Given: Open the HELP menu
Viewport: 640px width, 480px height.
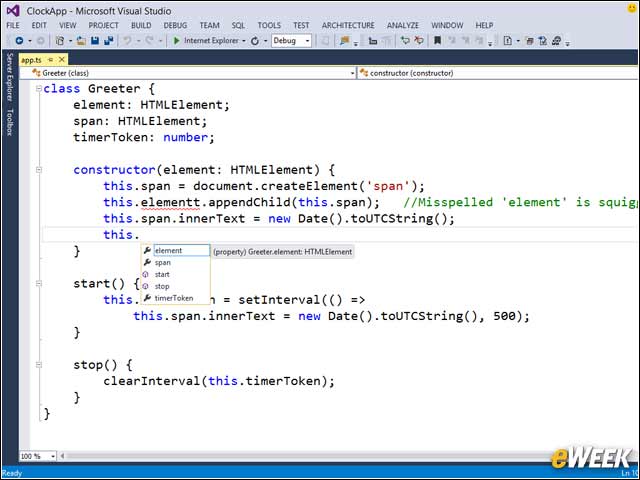Looking at the screenshot, I should coord(484,25).
